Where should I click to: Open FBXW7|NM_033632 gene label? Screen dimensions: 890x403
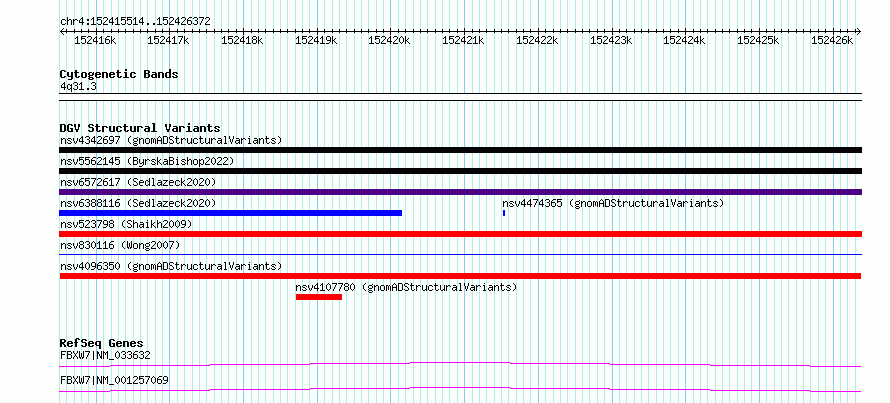(105, 356)
